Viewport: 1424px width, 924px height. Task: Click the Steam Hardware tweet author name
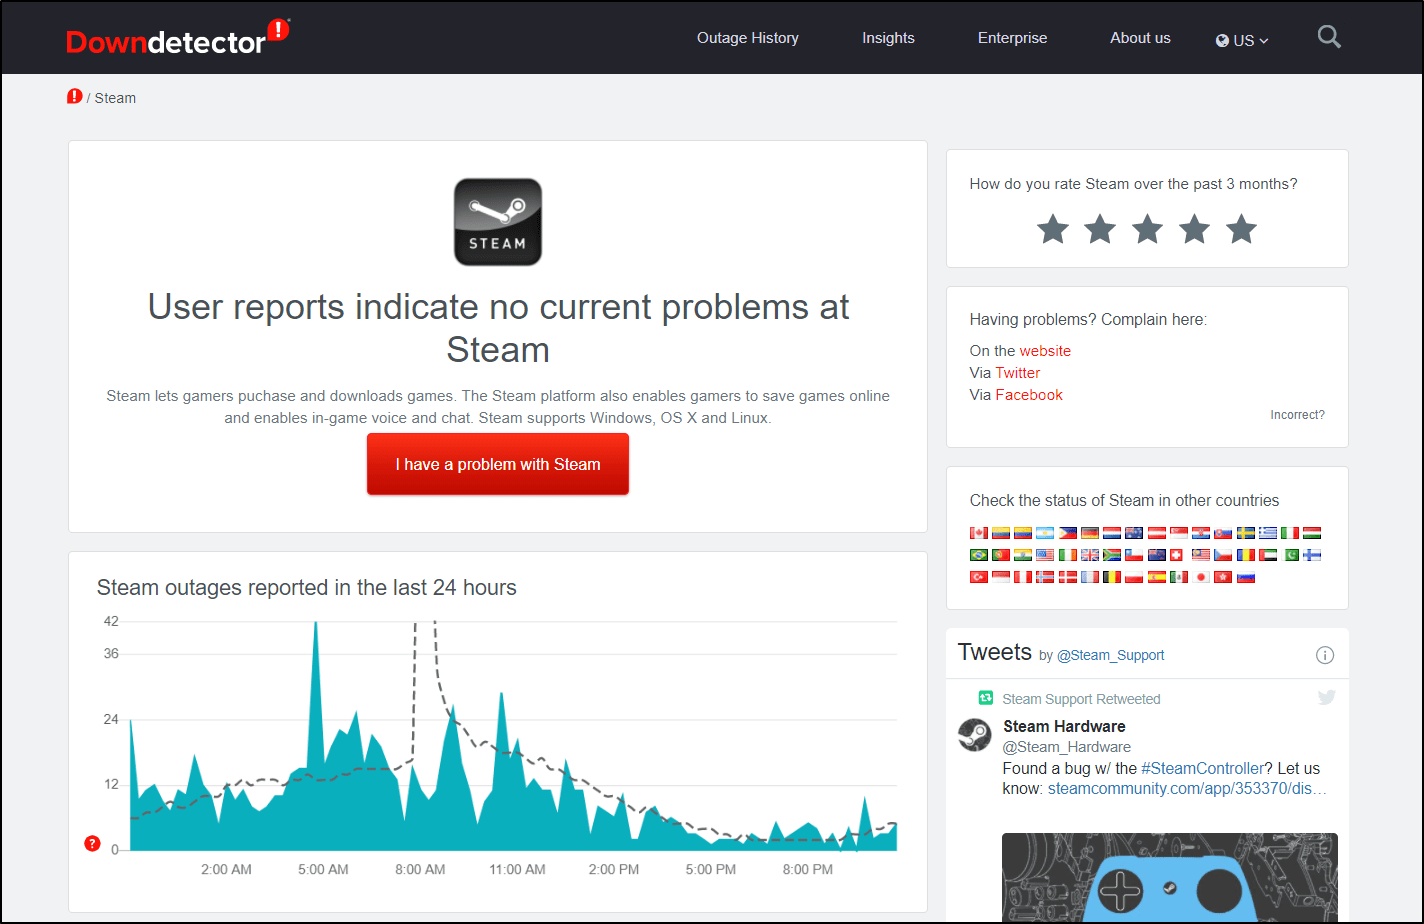(x=1064, y=726)
